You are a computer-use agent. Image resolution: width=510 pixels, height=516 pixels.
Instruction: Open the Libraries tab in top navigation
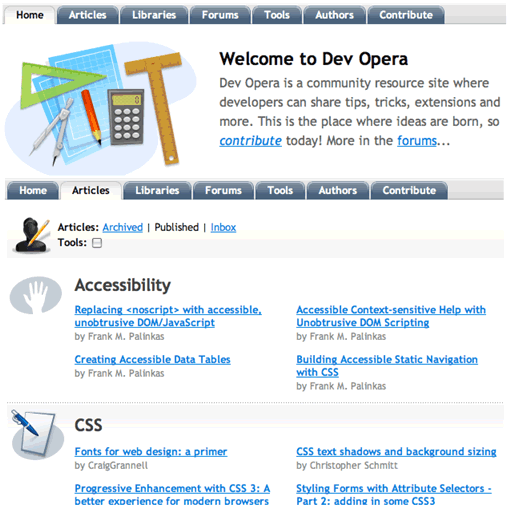point(154,15)
